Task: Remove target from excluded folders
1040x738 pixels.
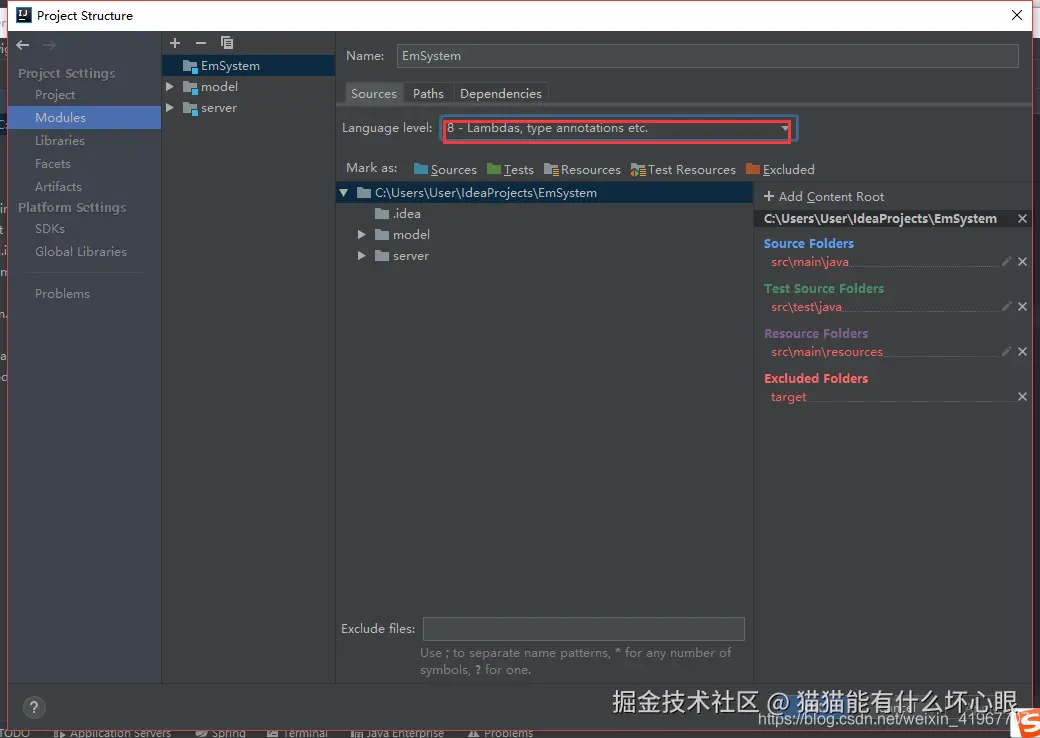Action: (1022, 397)
